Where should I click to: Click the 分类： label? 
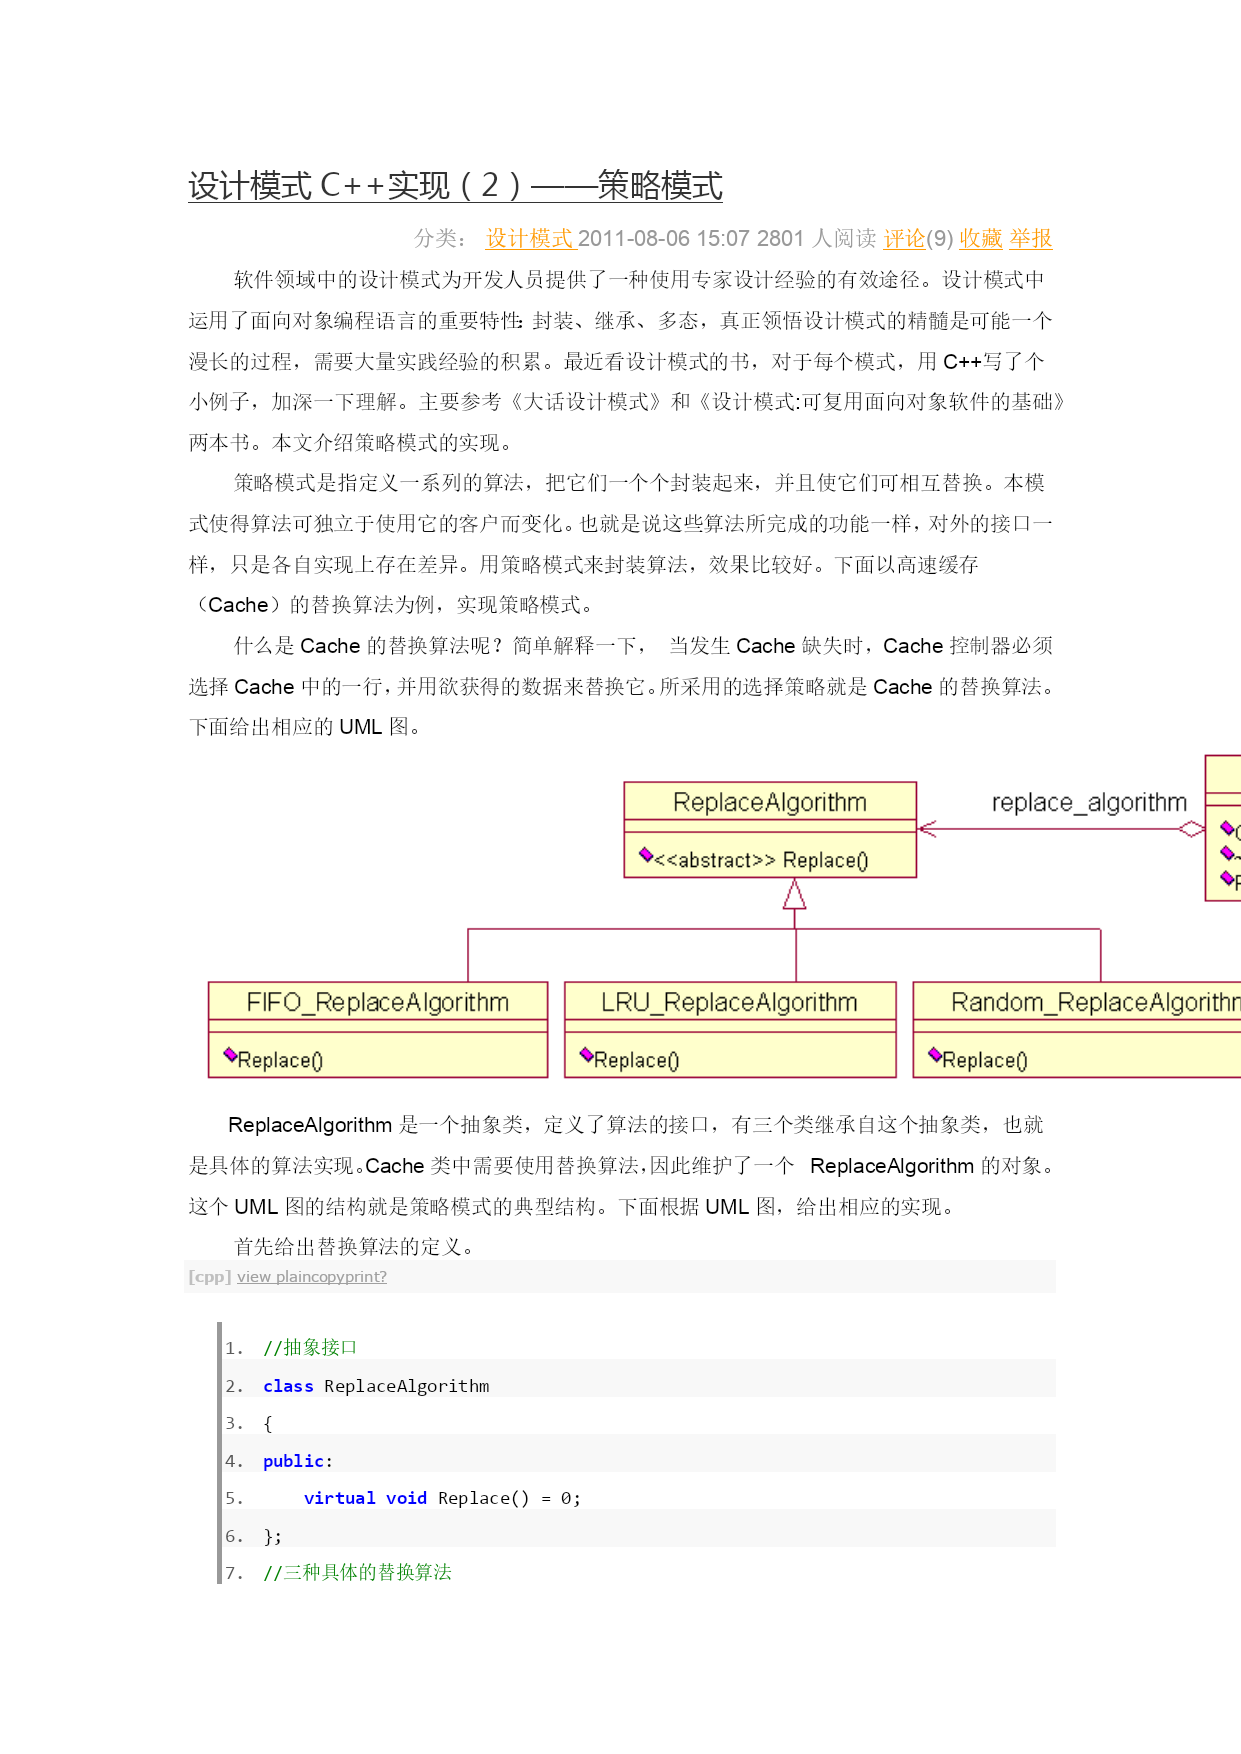(440, 238)
